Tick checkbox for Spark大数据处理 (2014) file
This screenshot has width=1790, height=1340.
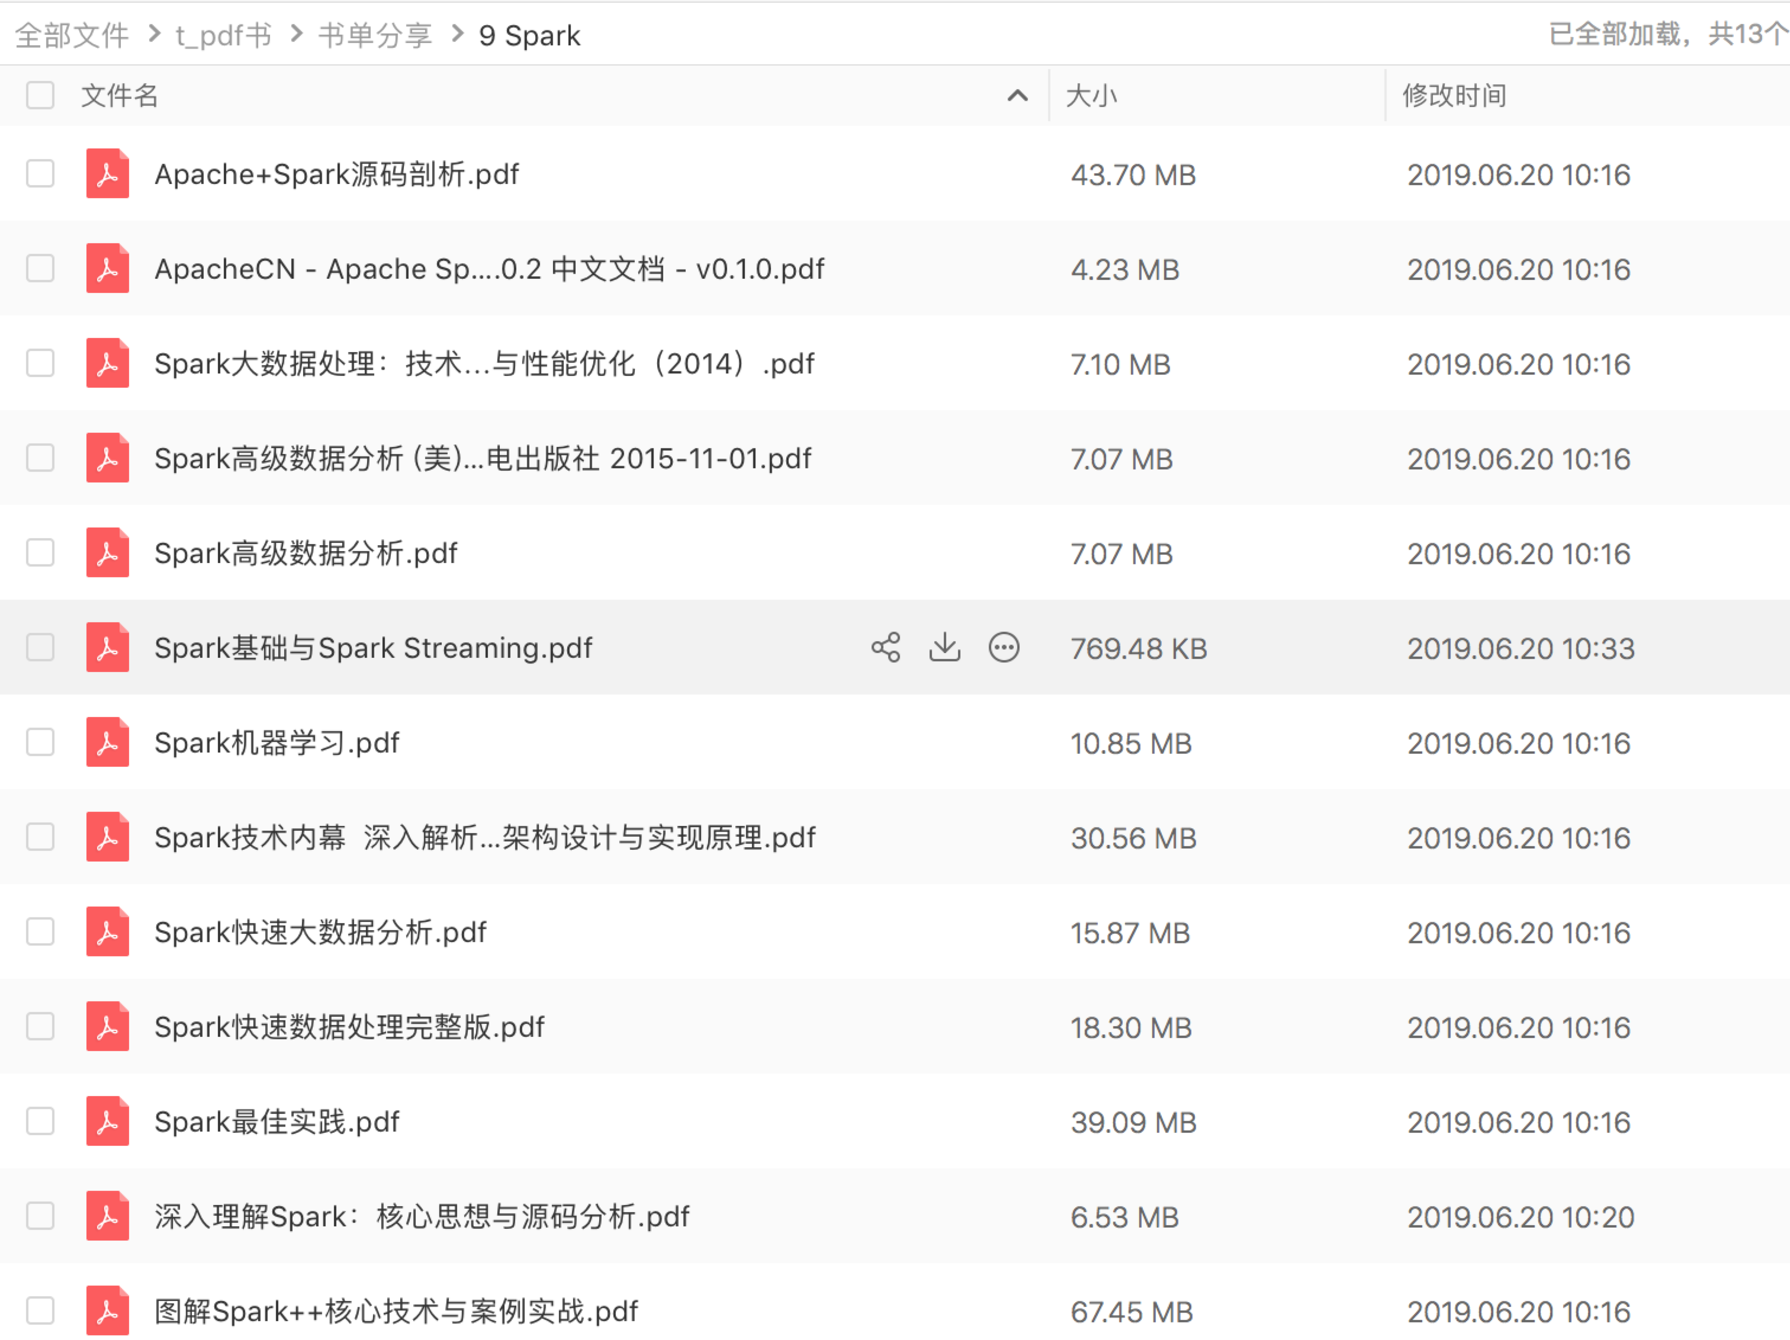click(x=40, y=363)
